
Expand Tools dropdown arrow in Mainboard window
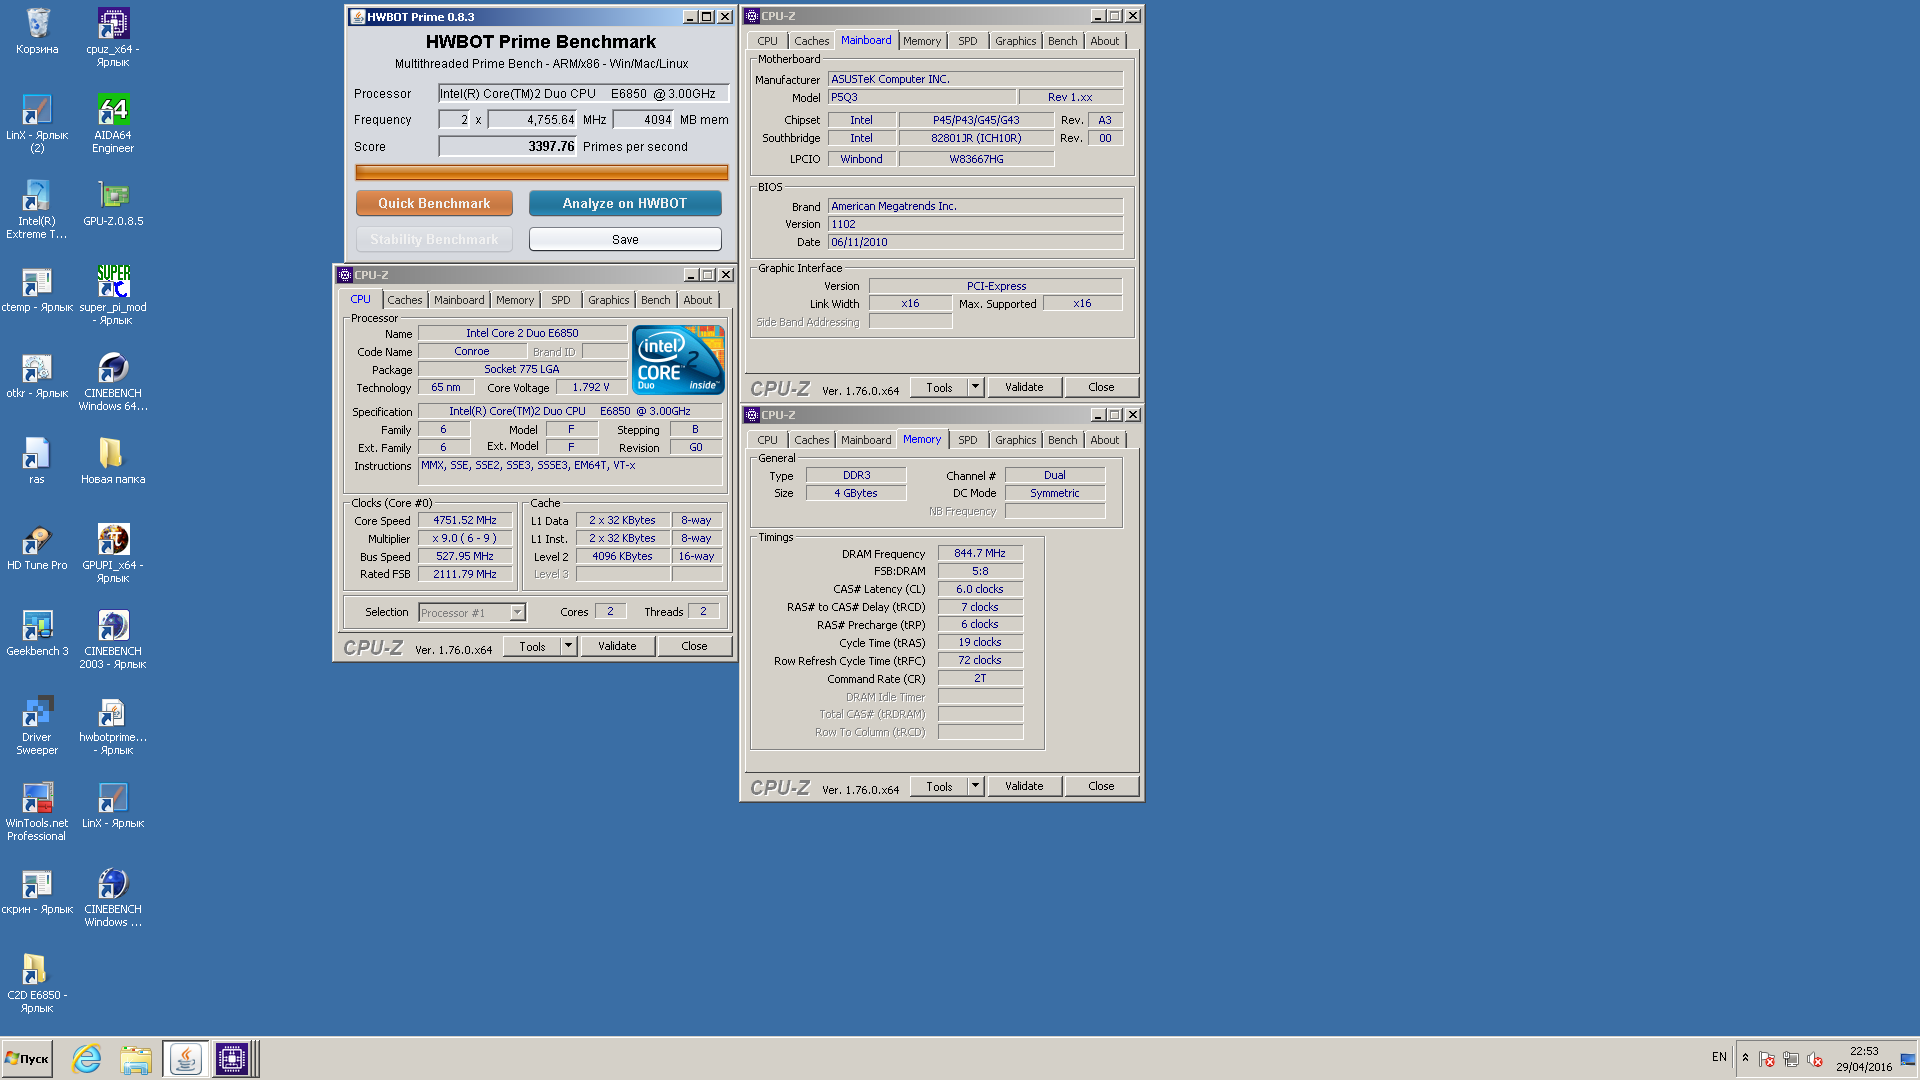click(976, 387)
